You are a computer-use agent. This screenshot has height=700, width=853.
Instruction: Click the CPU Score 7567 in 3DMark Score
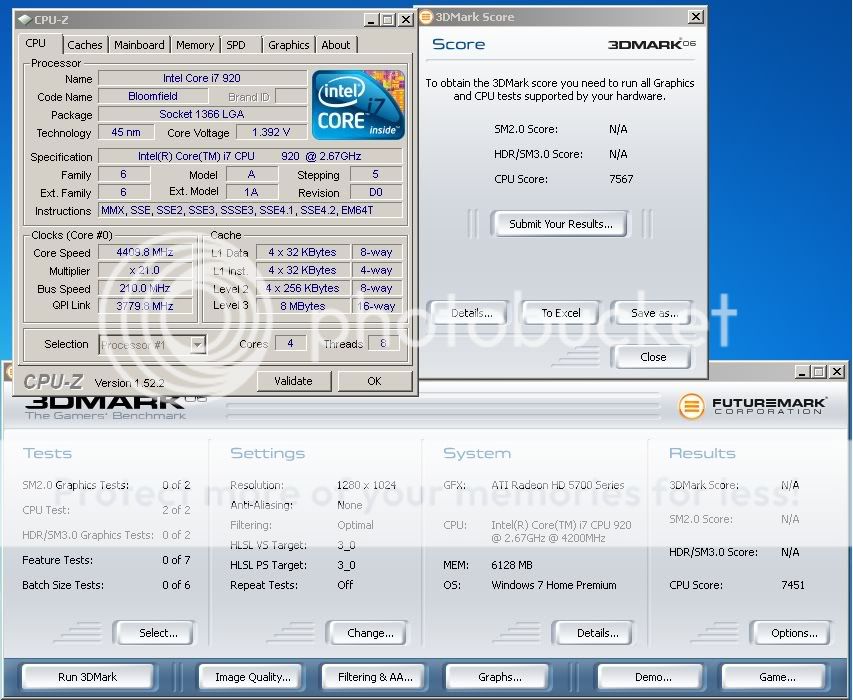(x=621, y=179)
